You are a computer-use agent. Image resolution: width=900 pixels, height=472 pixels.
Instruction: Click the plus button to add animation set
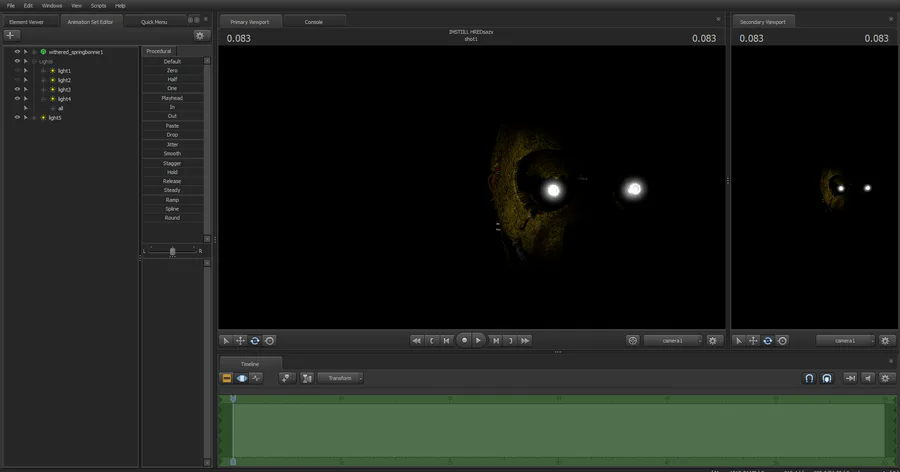pyautogui.click(x=11, y=36)
